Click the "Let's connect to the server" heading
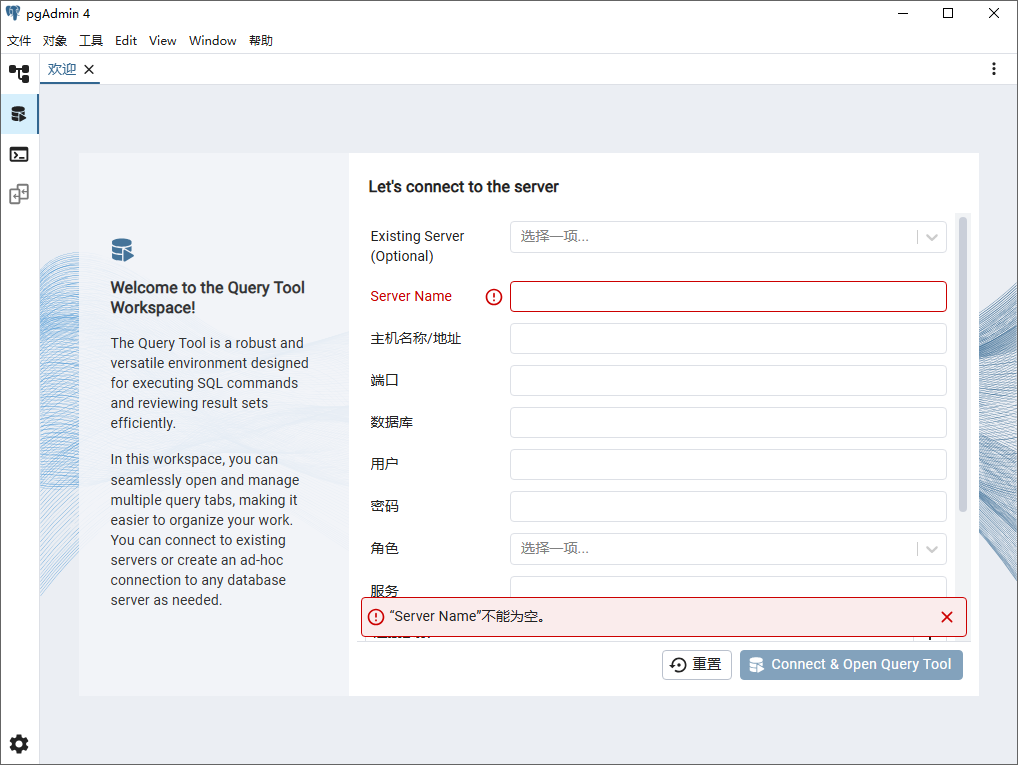 (x=464, y=187)
